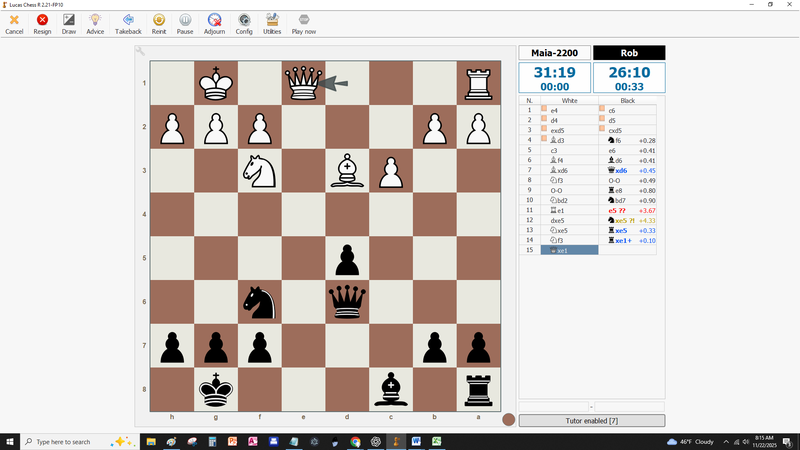Click the Rob player name label
This screenshot has width=800, height=450.
pyautogui.click(x=628, y=52)
